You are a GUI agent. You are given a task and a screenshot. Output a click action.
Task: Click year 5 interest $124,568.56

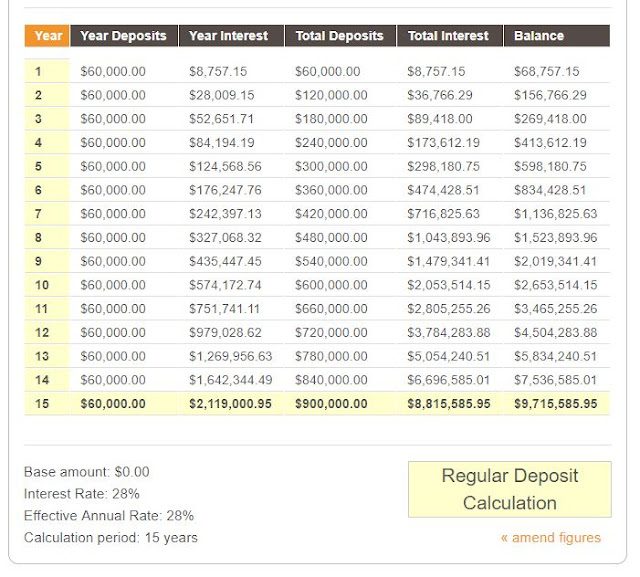(225, 167)
